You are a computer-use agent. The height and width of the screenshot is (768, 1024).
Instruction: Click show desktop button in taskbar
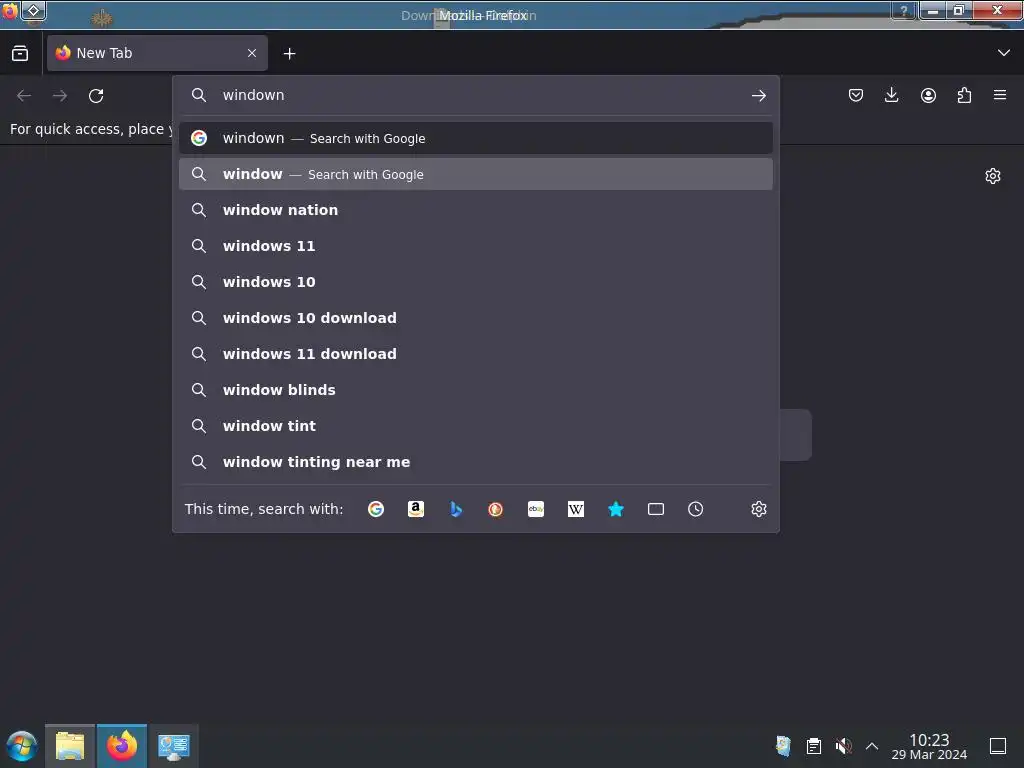pyautogui.click(x=998, y=746)
